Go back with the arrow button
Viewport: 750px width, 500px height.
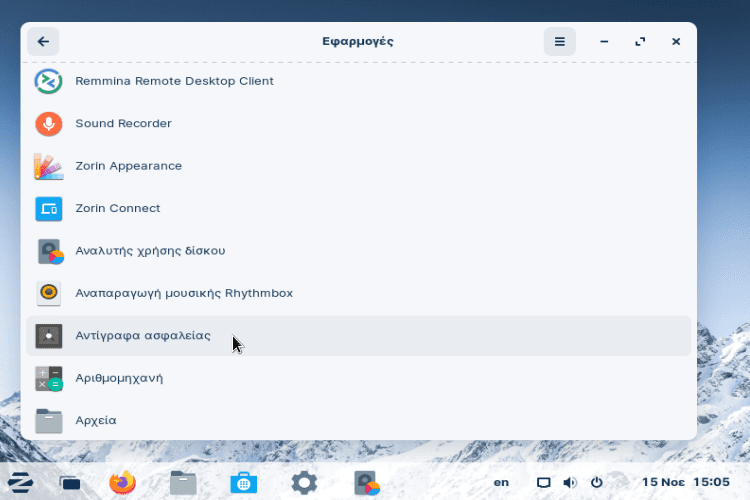[43, 42]
